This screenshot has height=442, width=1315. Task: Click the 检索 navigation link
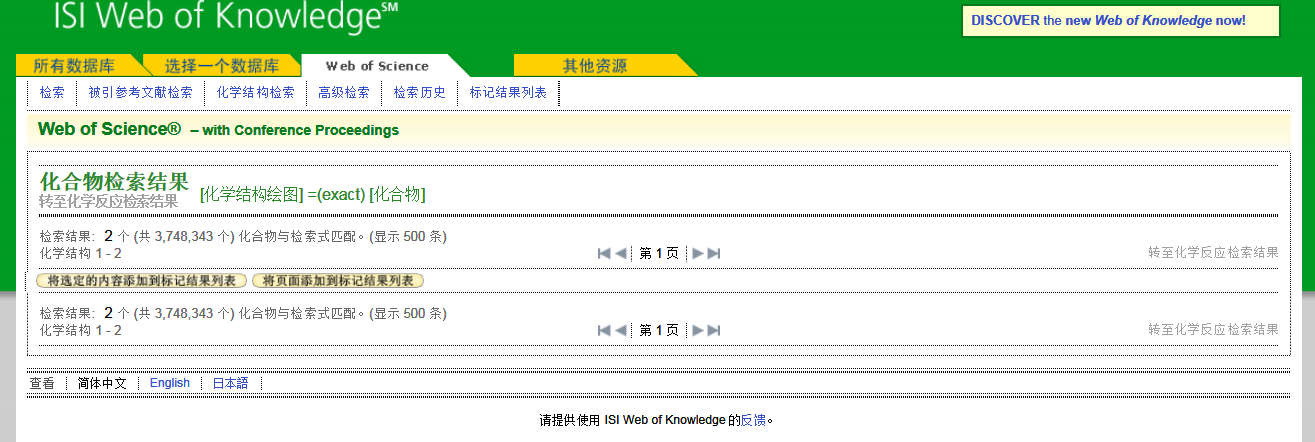tap(52, 92)
